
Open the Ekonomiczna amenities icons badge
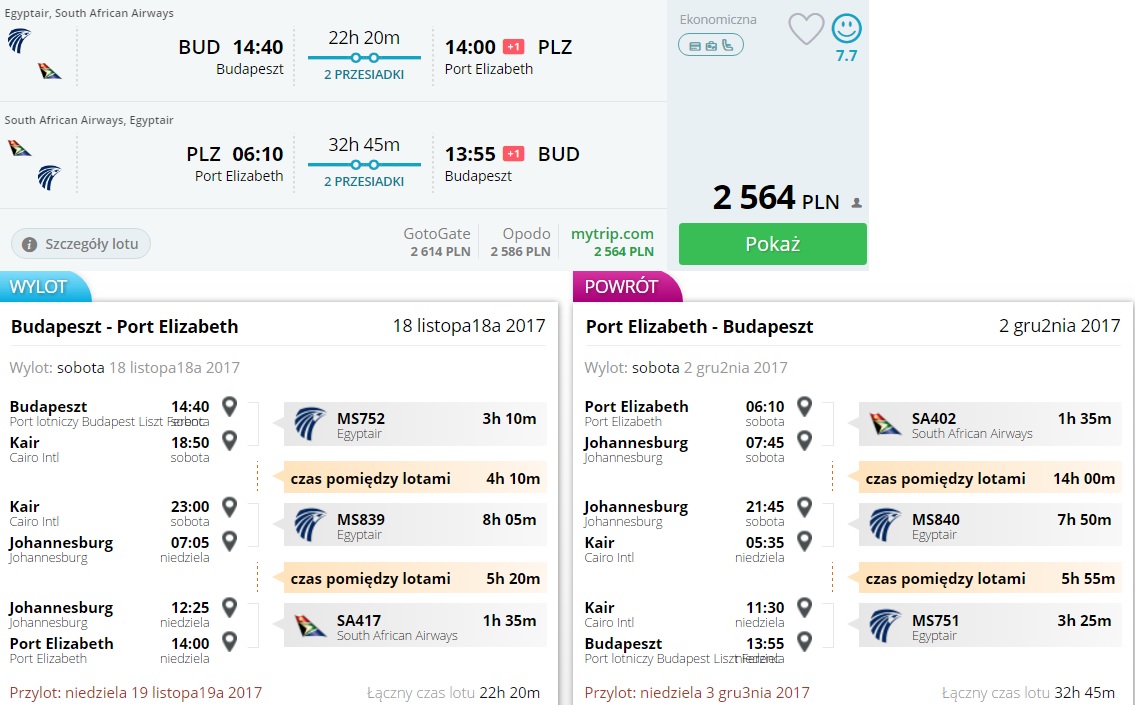pyautogui.click(x=711, y=46)
